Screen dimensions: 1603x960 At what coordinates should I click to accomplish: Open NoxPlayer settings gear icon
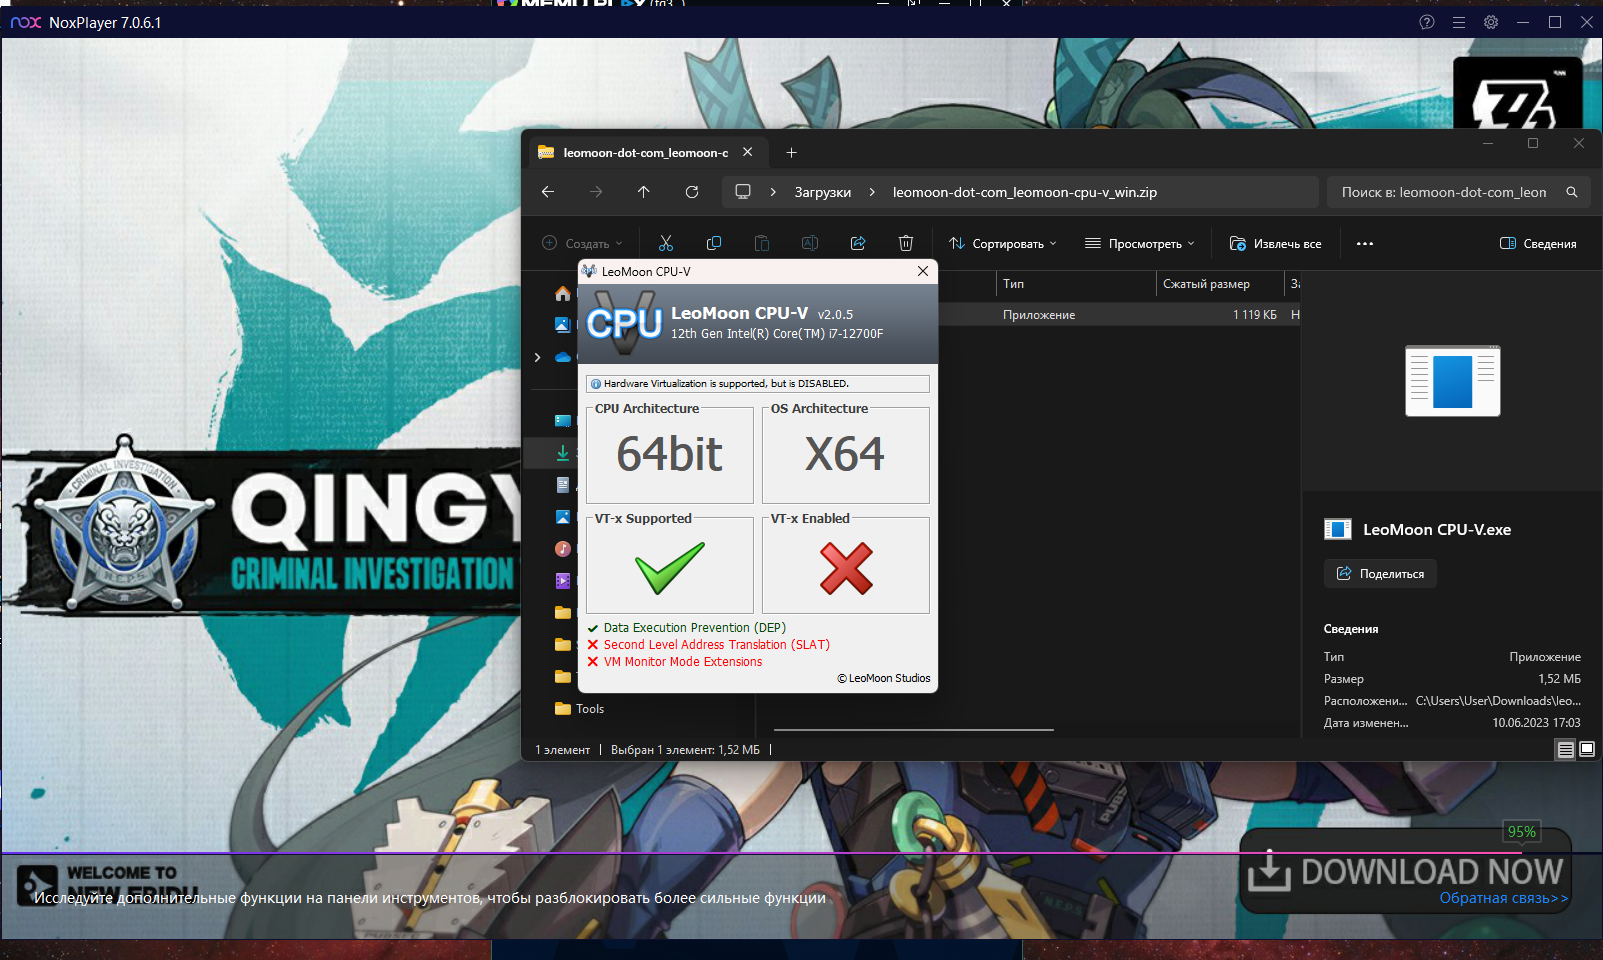pos(1491,22)
